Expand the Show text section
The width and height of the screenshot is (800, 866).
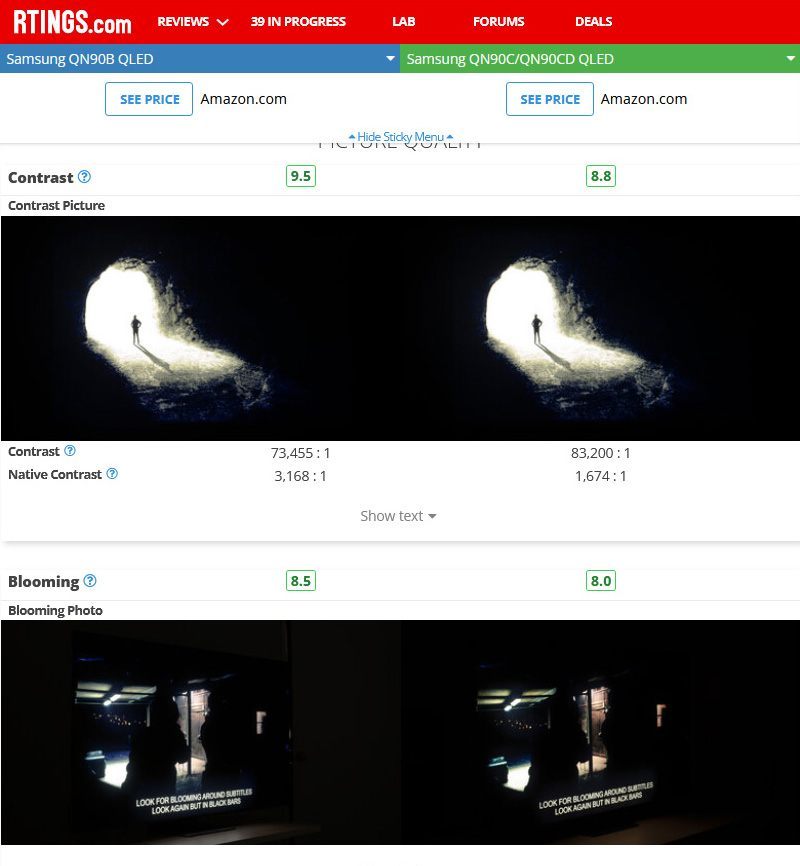[x=398, y=516]
